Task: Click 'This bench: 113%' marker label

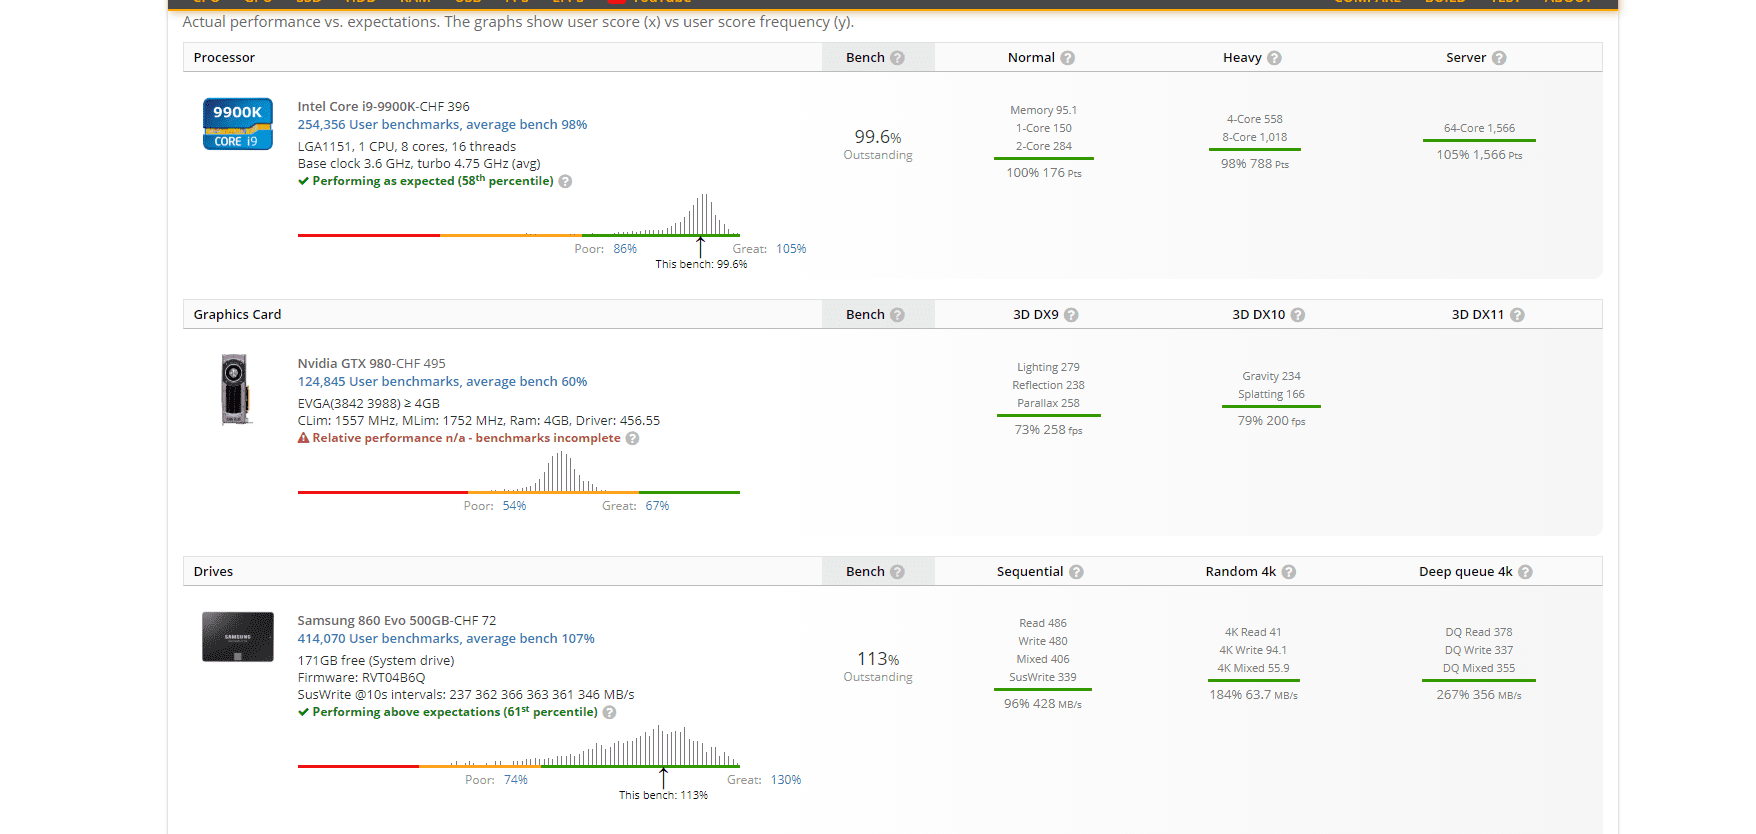Action: click(663, 796)
